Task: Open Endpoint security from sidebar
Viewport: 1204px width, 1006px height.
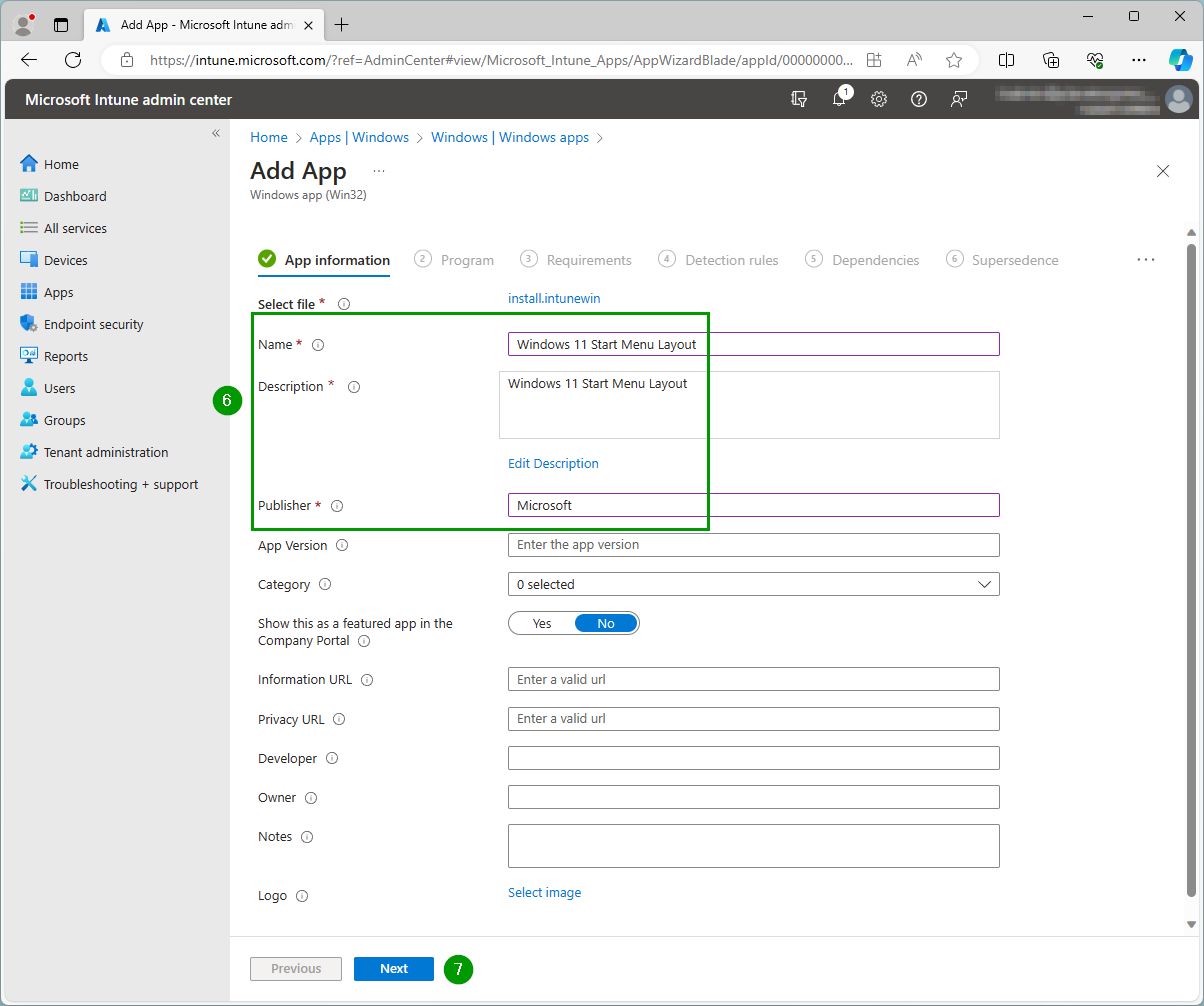Action: click(93, 324)
